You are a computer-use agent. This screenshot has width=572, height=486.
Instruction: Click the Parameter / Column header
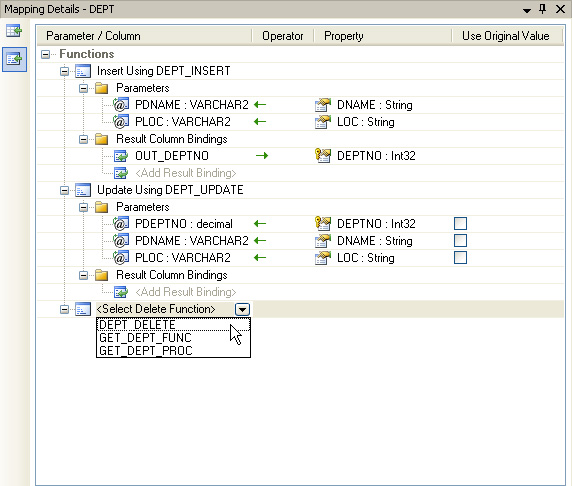[144, 36]
